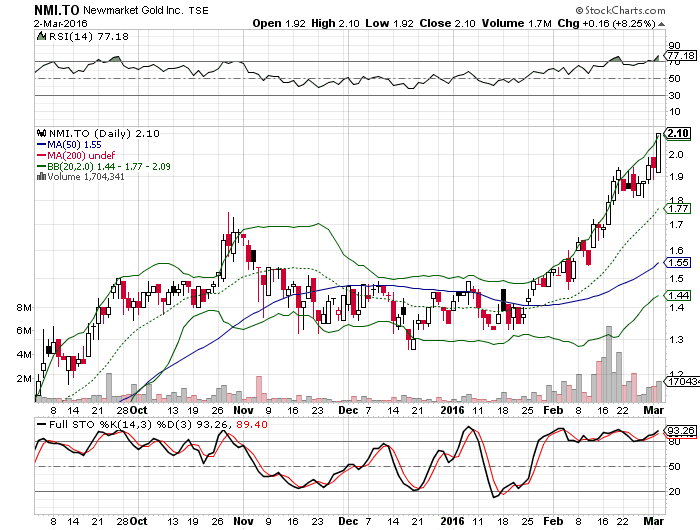Click the 2M volume axis label
The width and height of the screenshot is (700, 530).
[24, 378]
